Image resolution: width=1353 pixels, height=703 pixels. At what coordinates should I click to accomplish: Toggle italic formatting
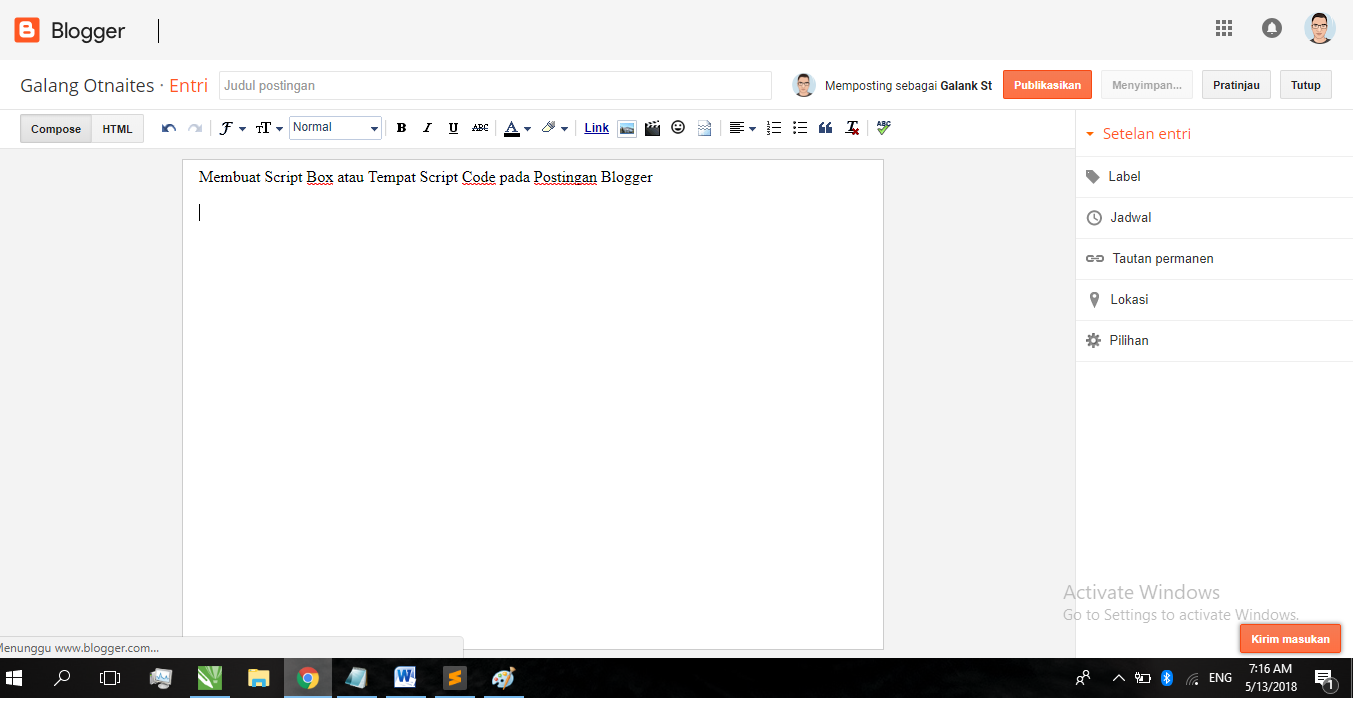427,128
